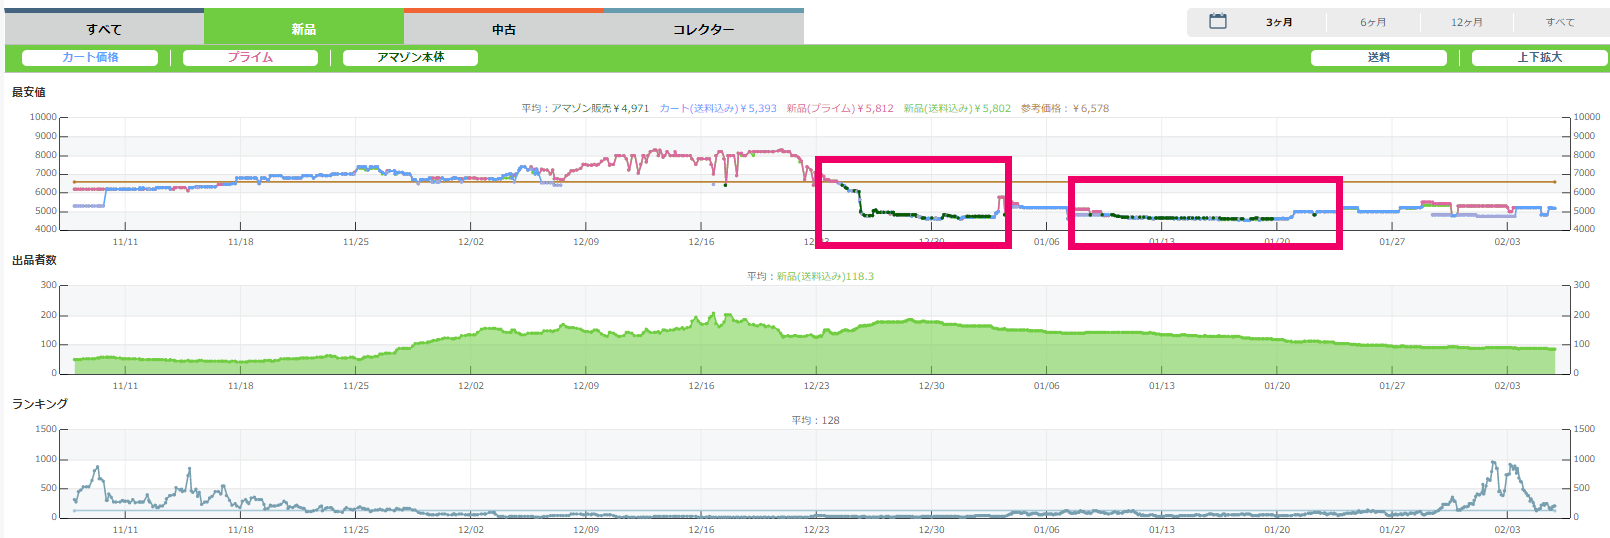1610x538 pixels.
Task: Click the 上下拡大 zoom button
Action: (x=1539, y=57)
